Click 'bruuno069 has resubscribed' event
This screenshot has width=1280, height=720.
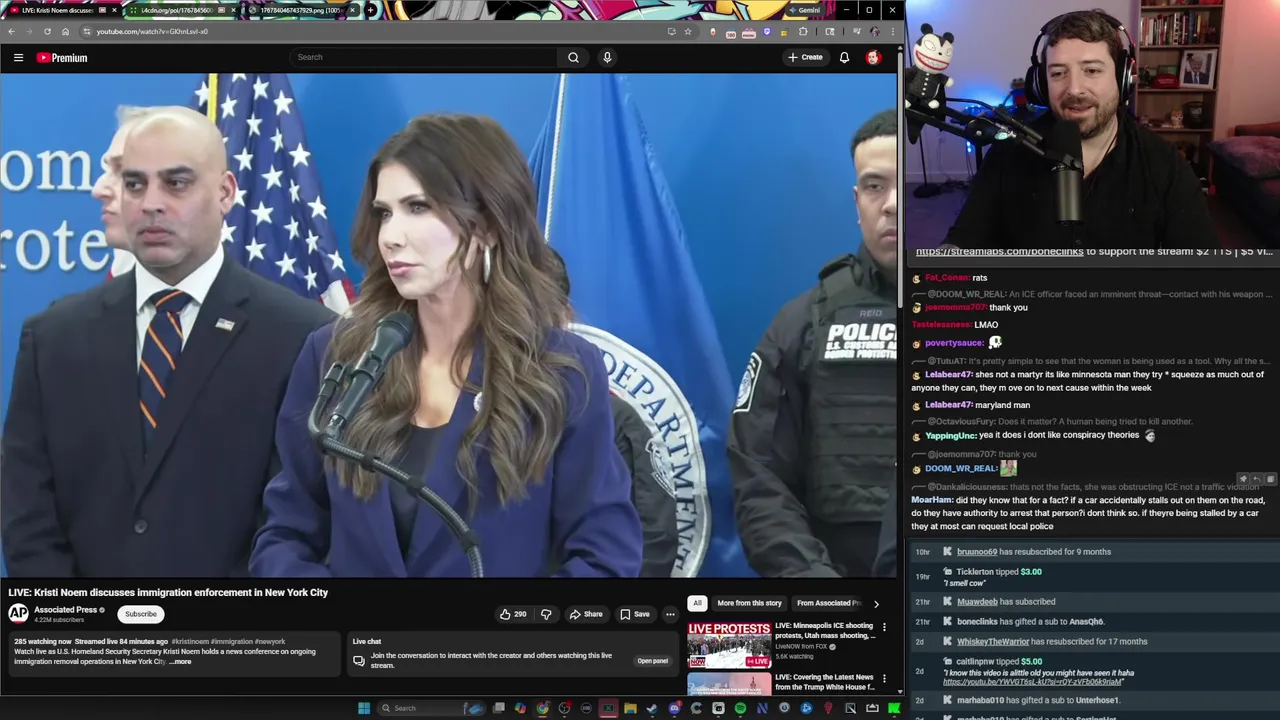1034,552
